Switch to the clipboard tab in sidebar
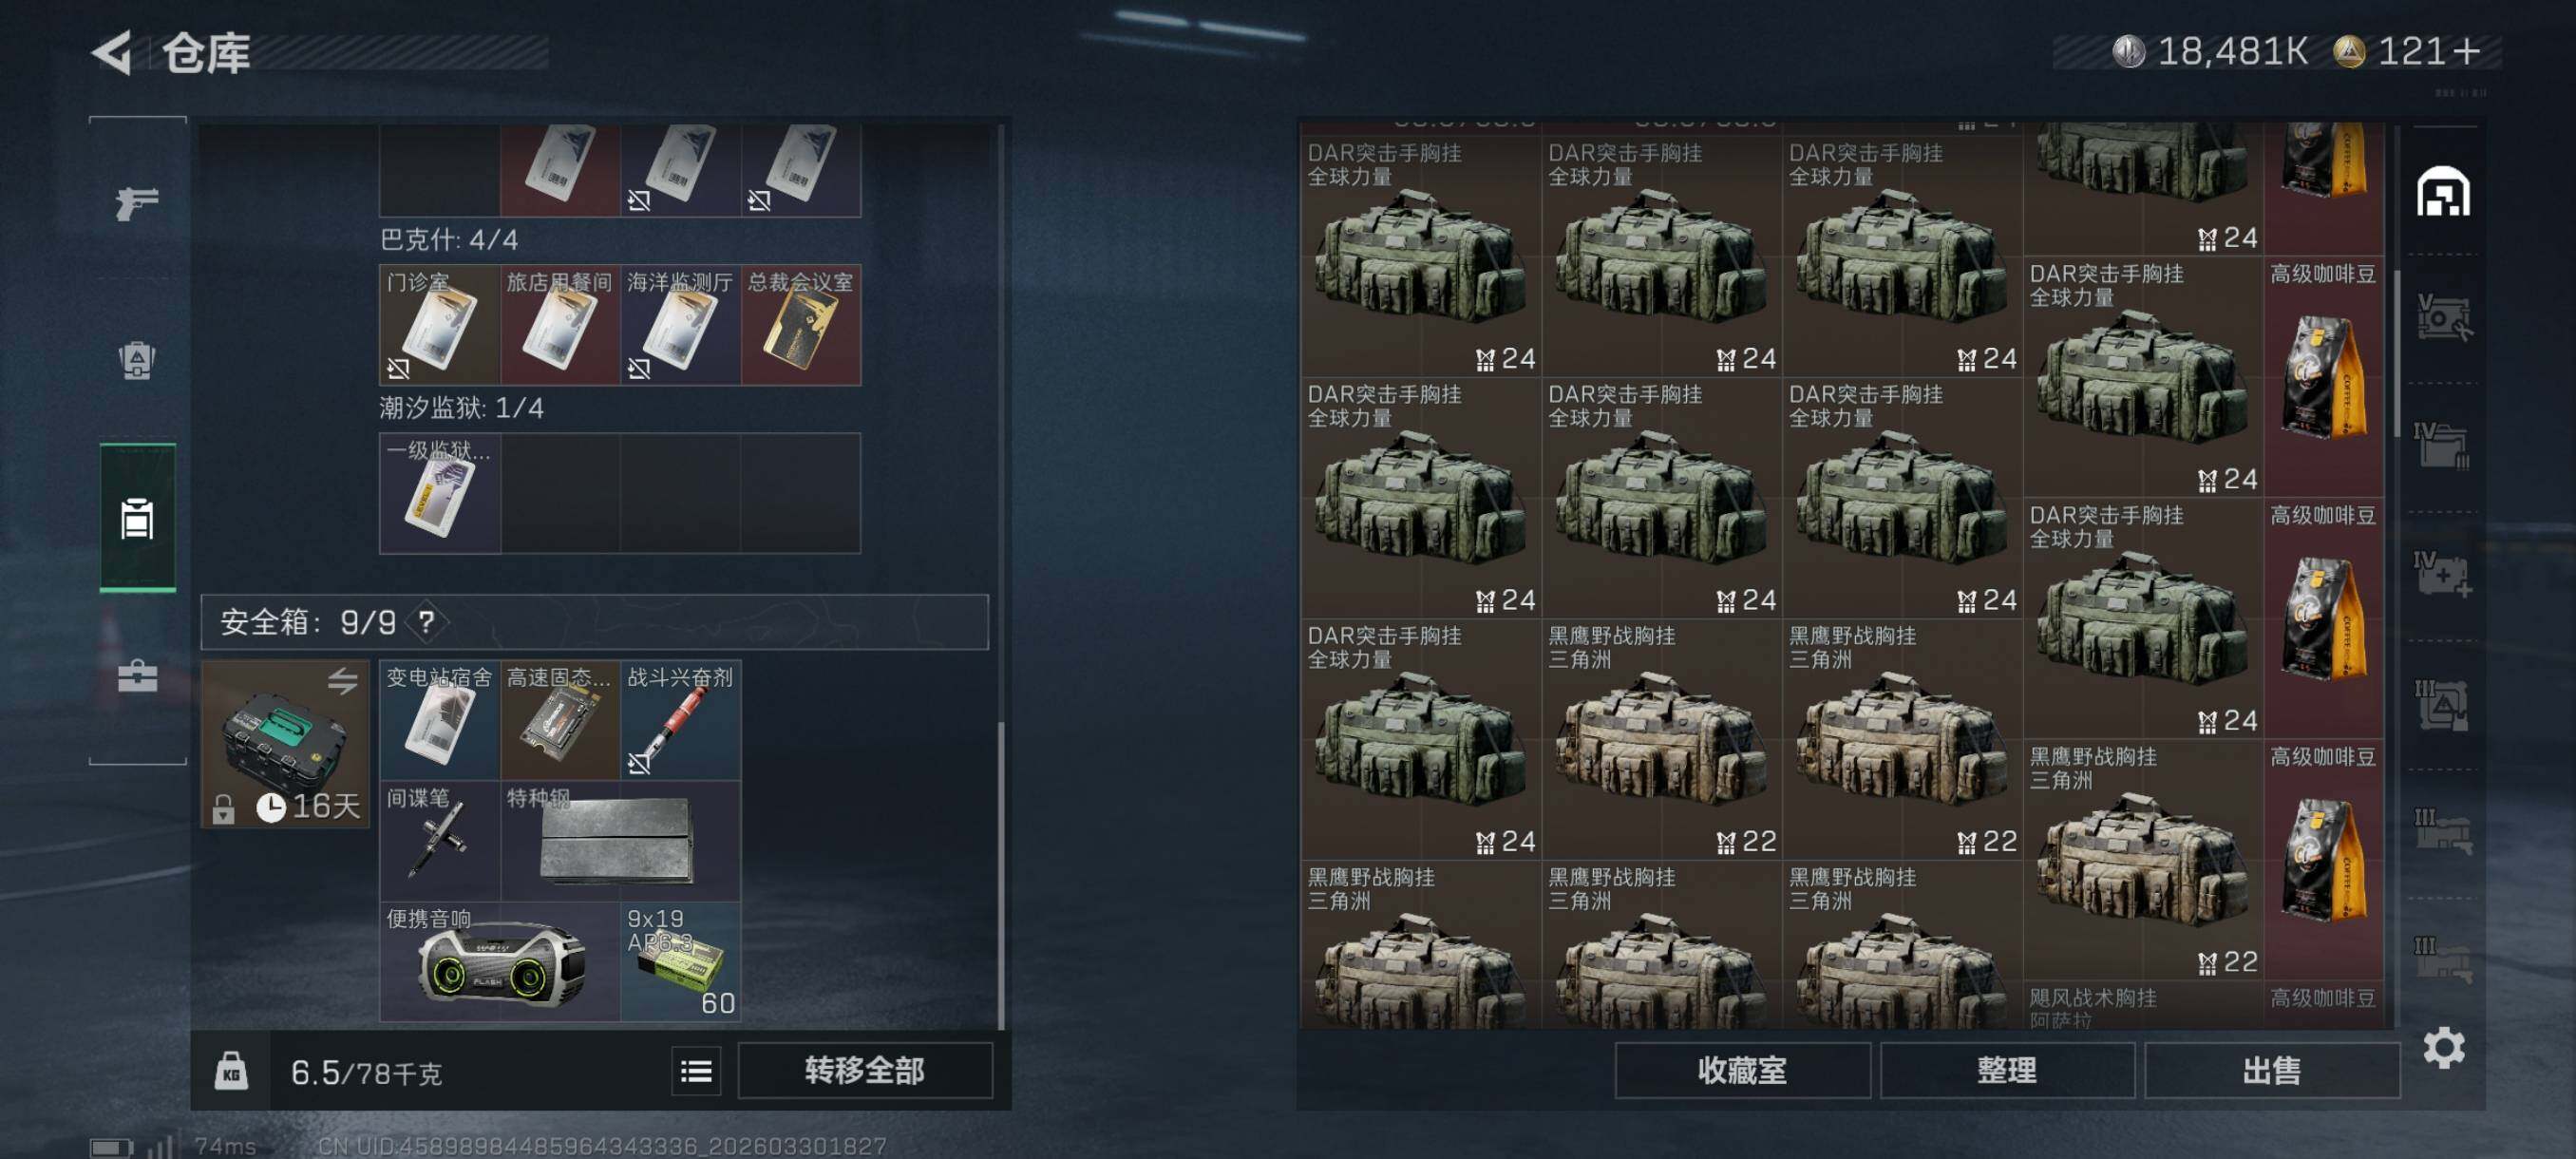 pos(137,518)
